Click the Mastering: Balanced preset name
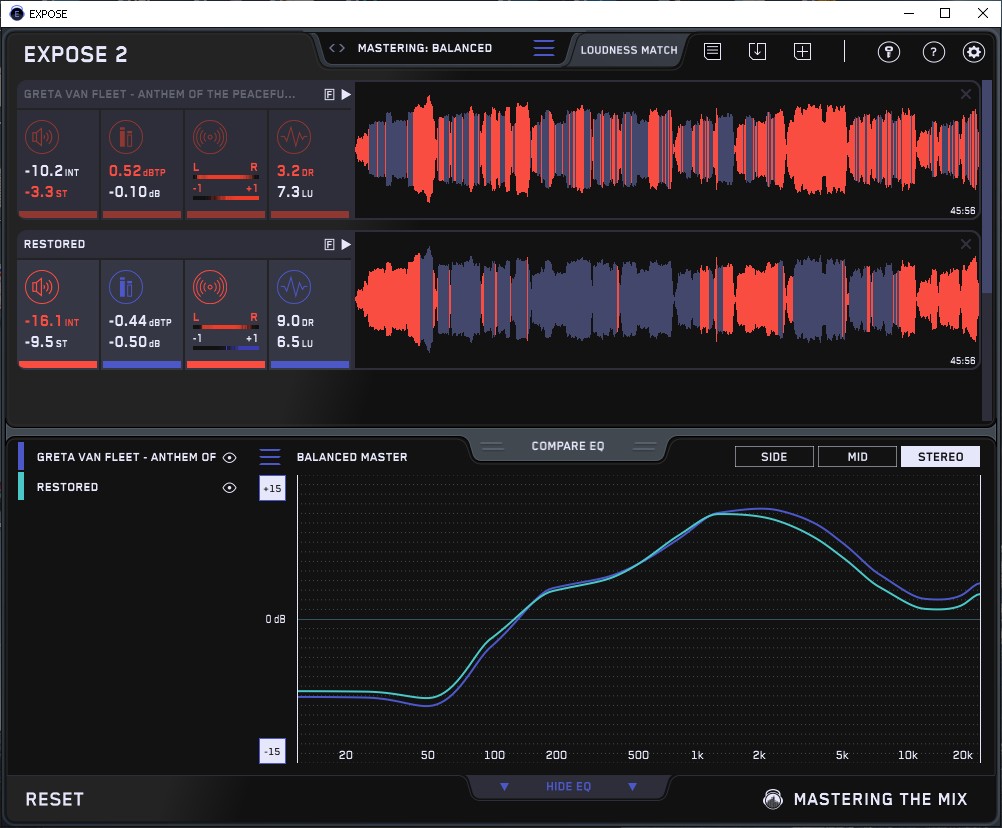This screenshot has width=1002, height=828. (x=425, y=48)
